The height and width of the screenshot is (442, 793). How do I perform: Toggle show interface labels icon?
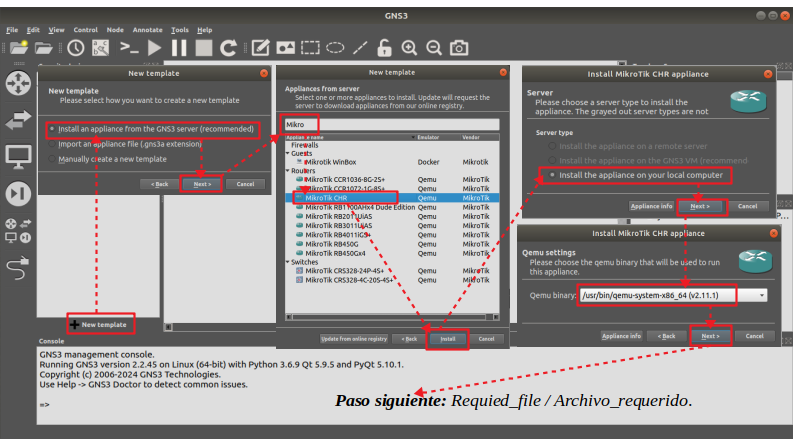coord(101,48)
